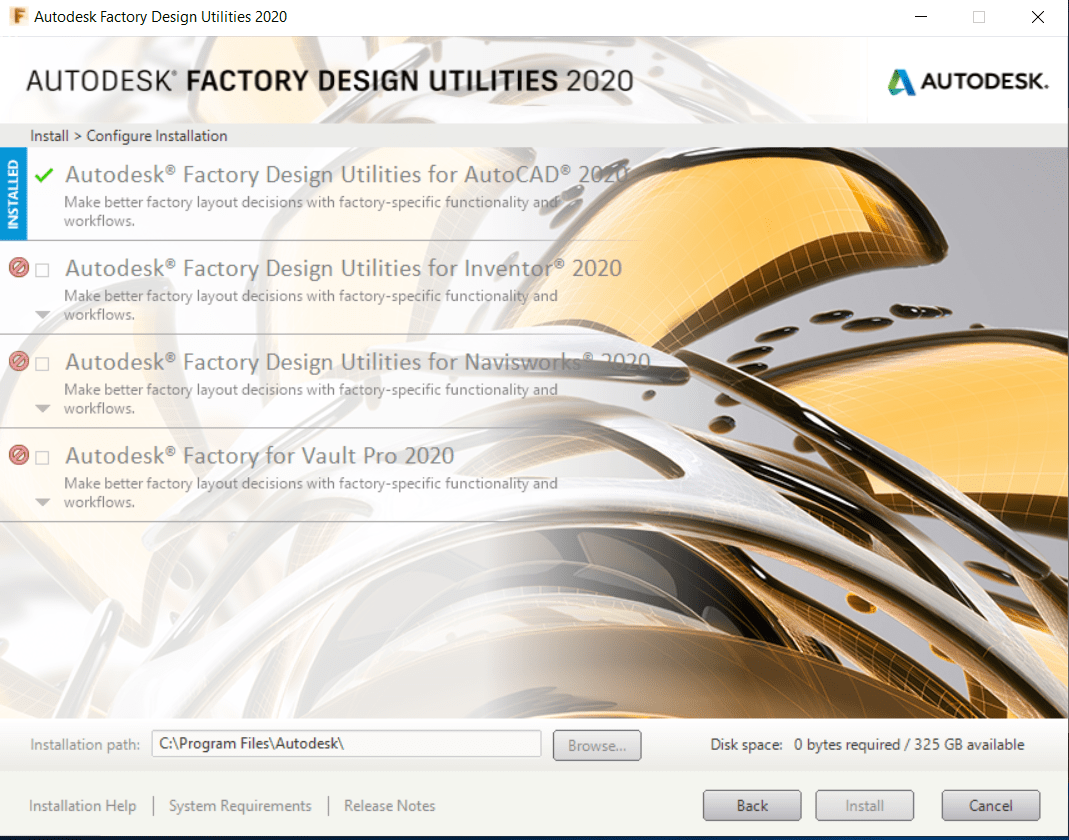The height and width of the screenshot is (840, 1069).
Task: Open the System Requirements link
Action: coord(240,805)
